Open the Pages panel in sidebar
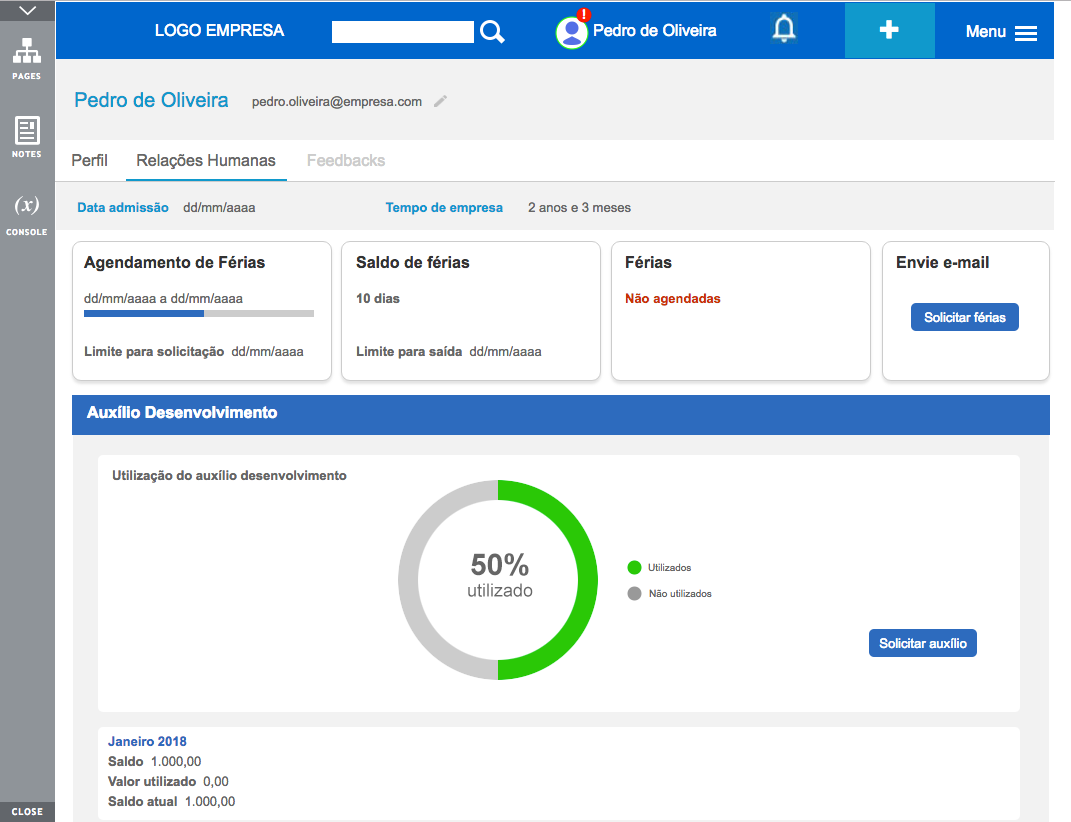This screenshot has height=822, width=1071. (27, 57)
